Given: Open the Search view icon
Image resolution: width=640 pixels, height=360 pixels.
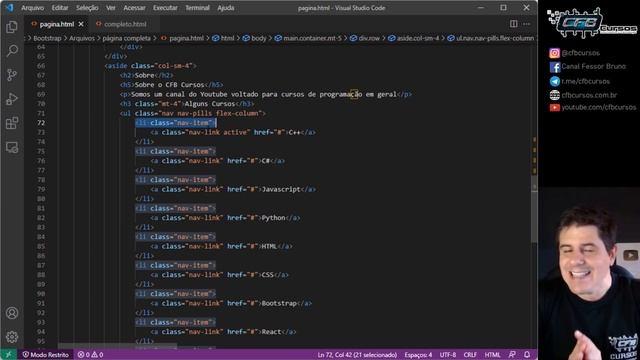Looking at the screenshot, I should [12, 51].
